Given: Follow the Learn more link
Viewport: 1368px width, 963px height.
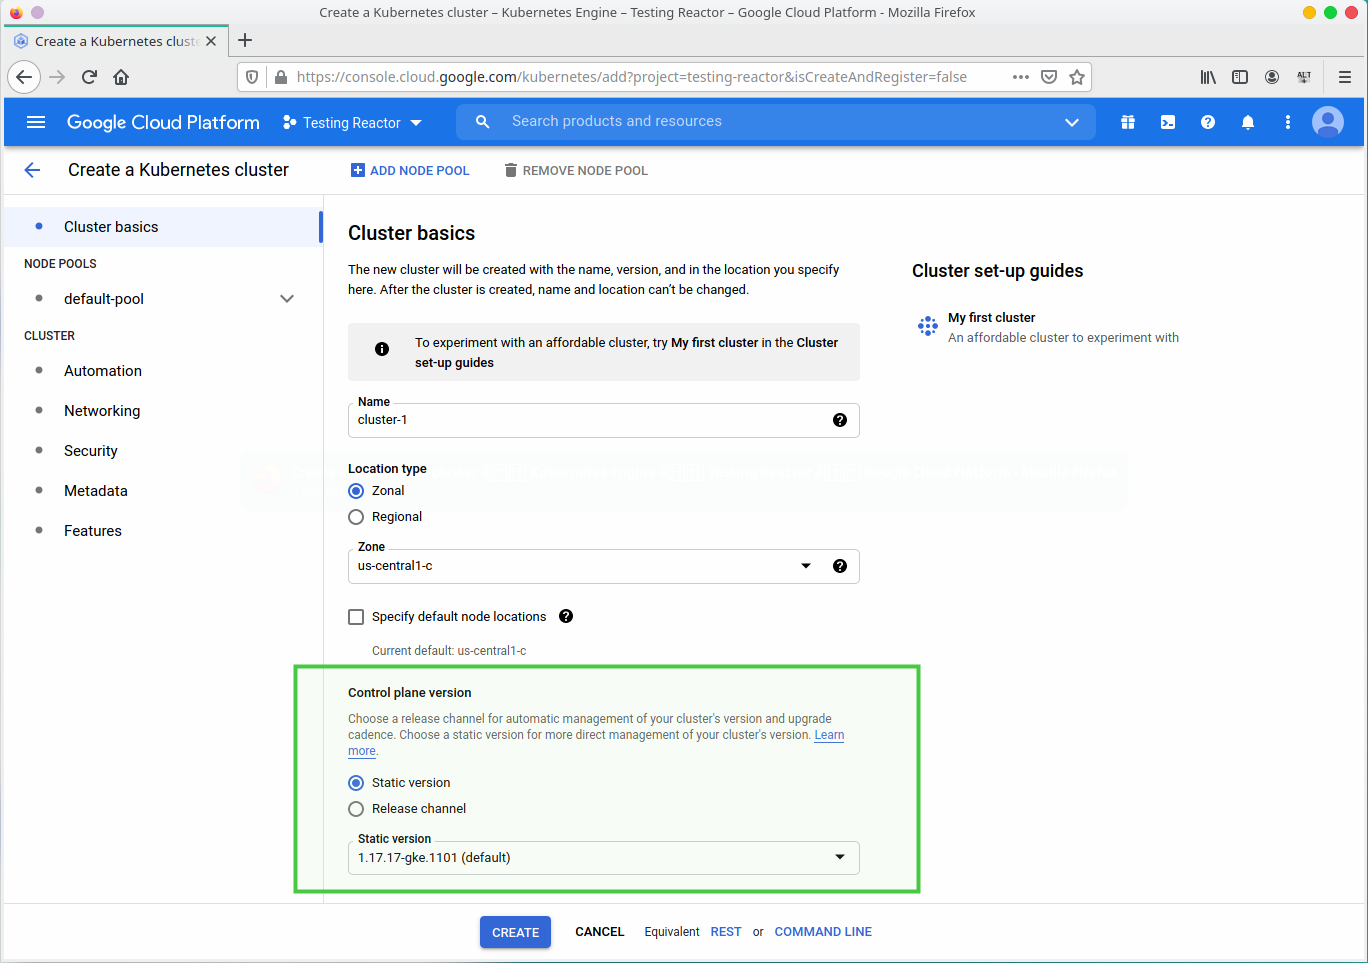Looking at the screenshot, I should pyautogui.click(x=829, y=735).
